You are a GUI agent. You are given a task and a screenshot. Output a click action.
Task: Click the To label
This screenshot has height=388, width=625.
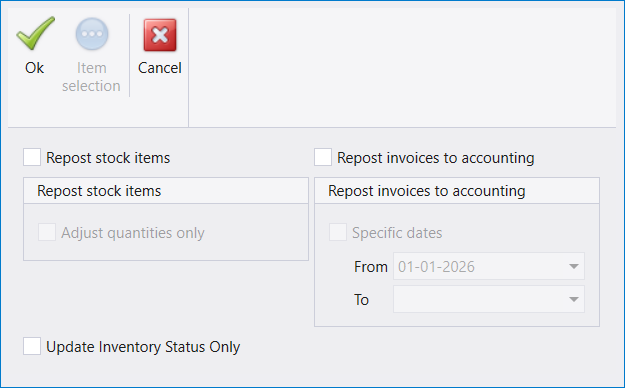pos(362,300)
